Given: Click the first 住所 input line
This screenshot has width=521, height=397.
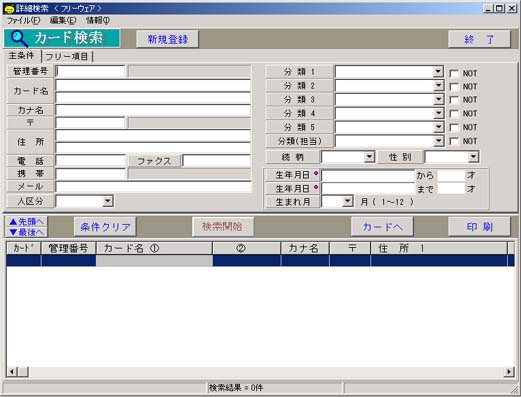Looking at the screenshot, I should pyautogui.click(x=153, y=136).
